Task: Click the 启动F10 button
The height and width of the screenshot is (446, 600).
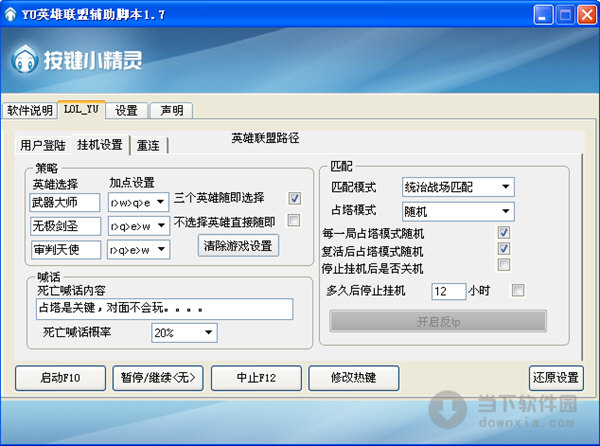Action: (x=60, y=378)
